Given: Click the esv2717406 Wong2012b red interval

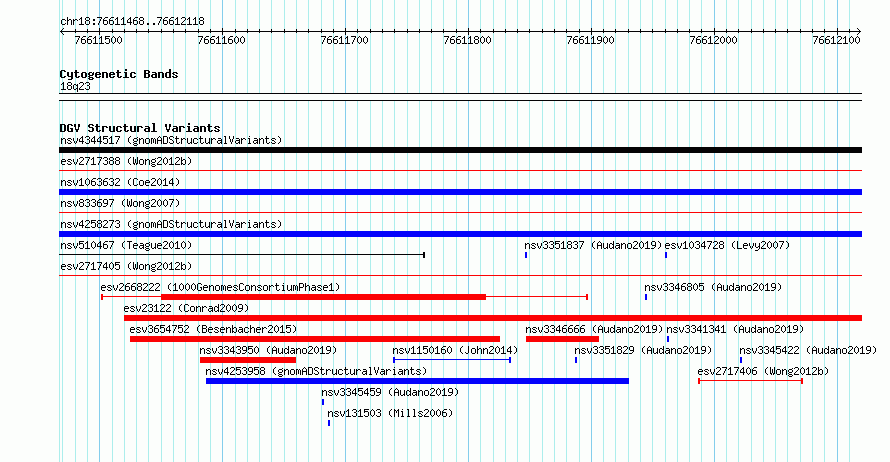Looking at the screenshot, I should tap(750, 381).
